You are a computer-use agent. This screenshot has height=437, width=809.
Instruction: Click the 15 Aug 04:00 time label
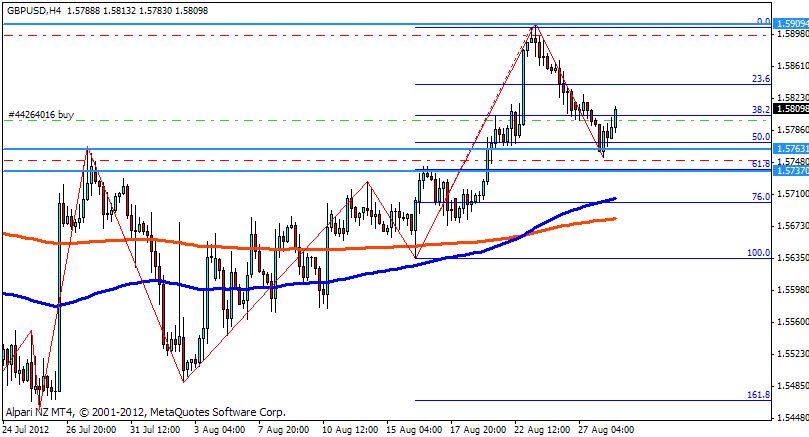(414, 429)
